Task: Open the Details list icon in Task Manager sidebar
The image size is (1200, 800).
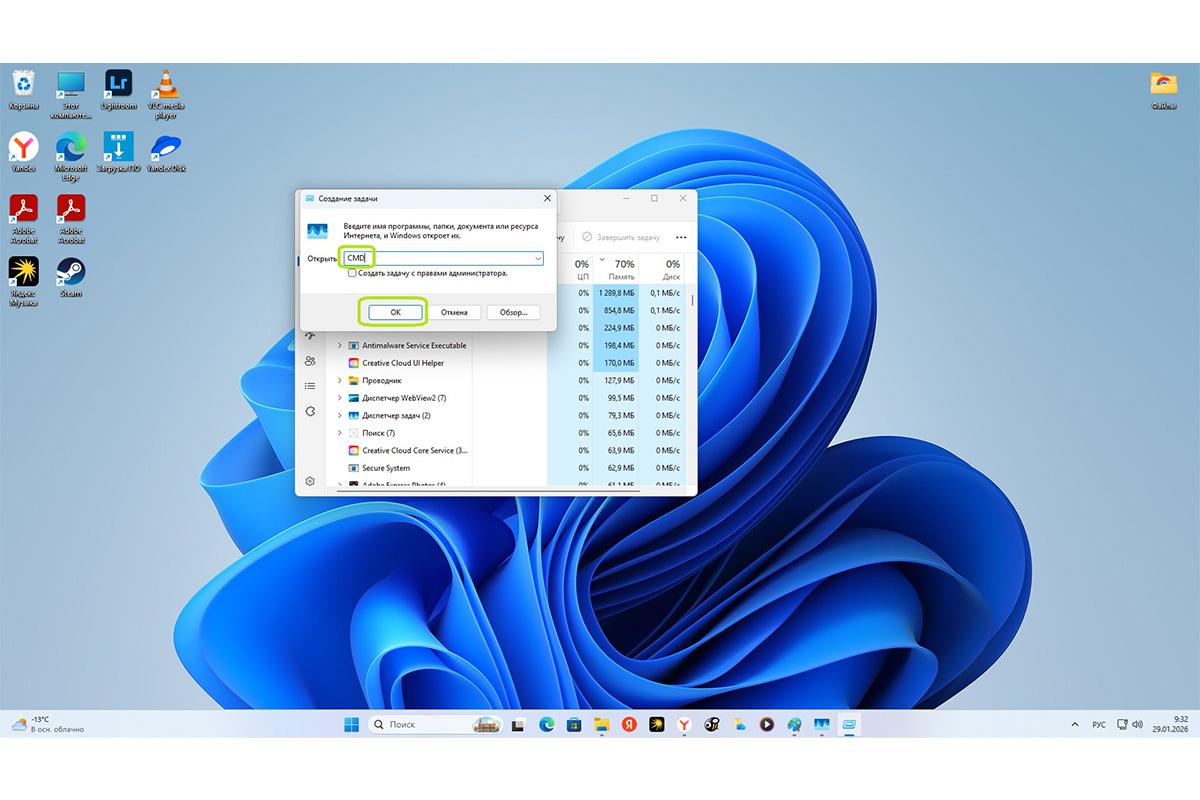Action: (310, 386)
